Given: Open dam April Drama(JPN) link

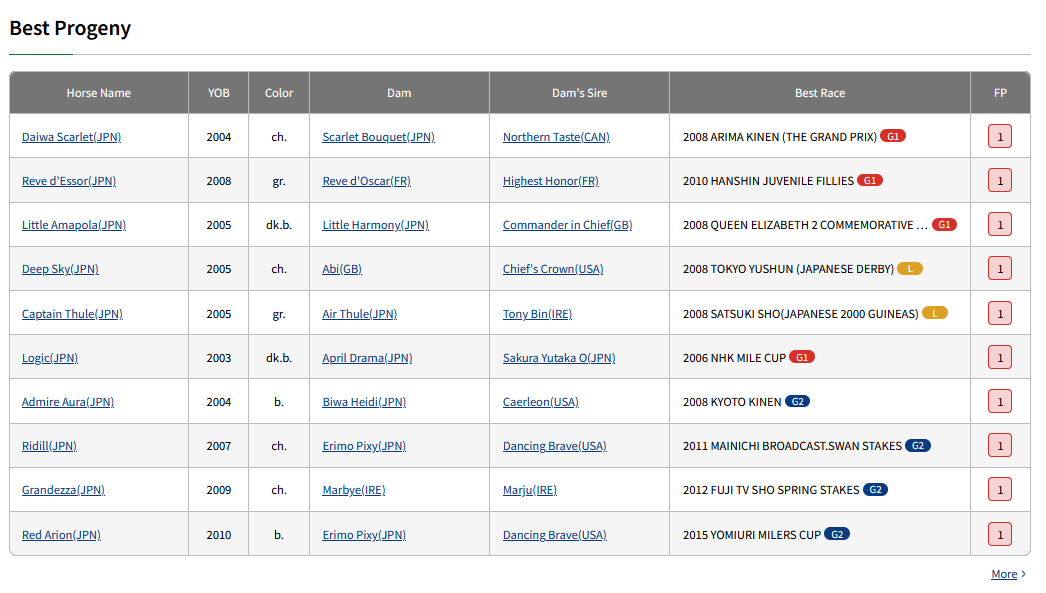Looking at the screenshot, I should tap(367, 358).
